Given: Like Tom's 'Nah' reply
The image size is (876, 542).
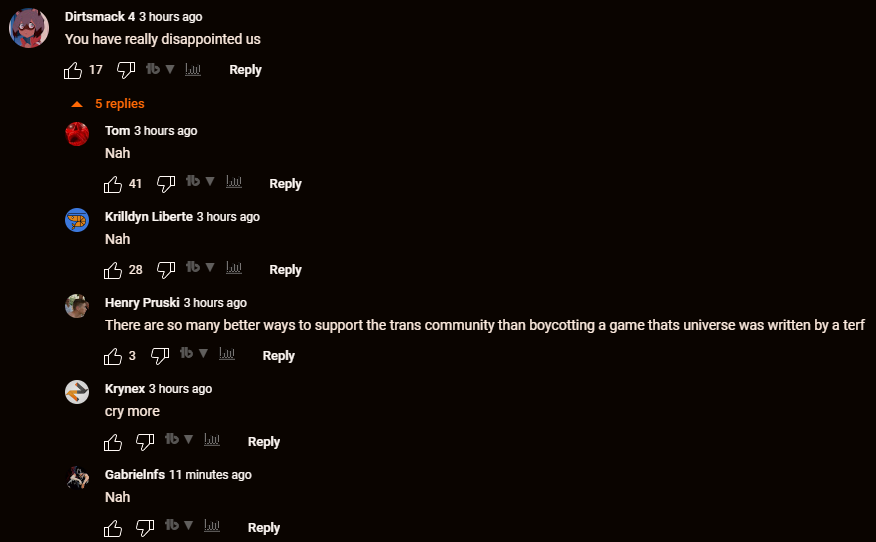Looking at the screenshot, I should click(113, 184).
